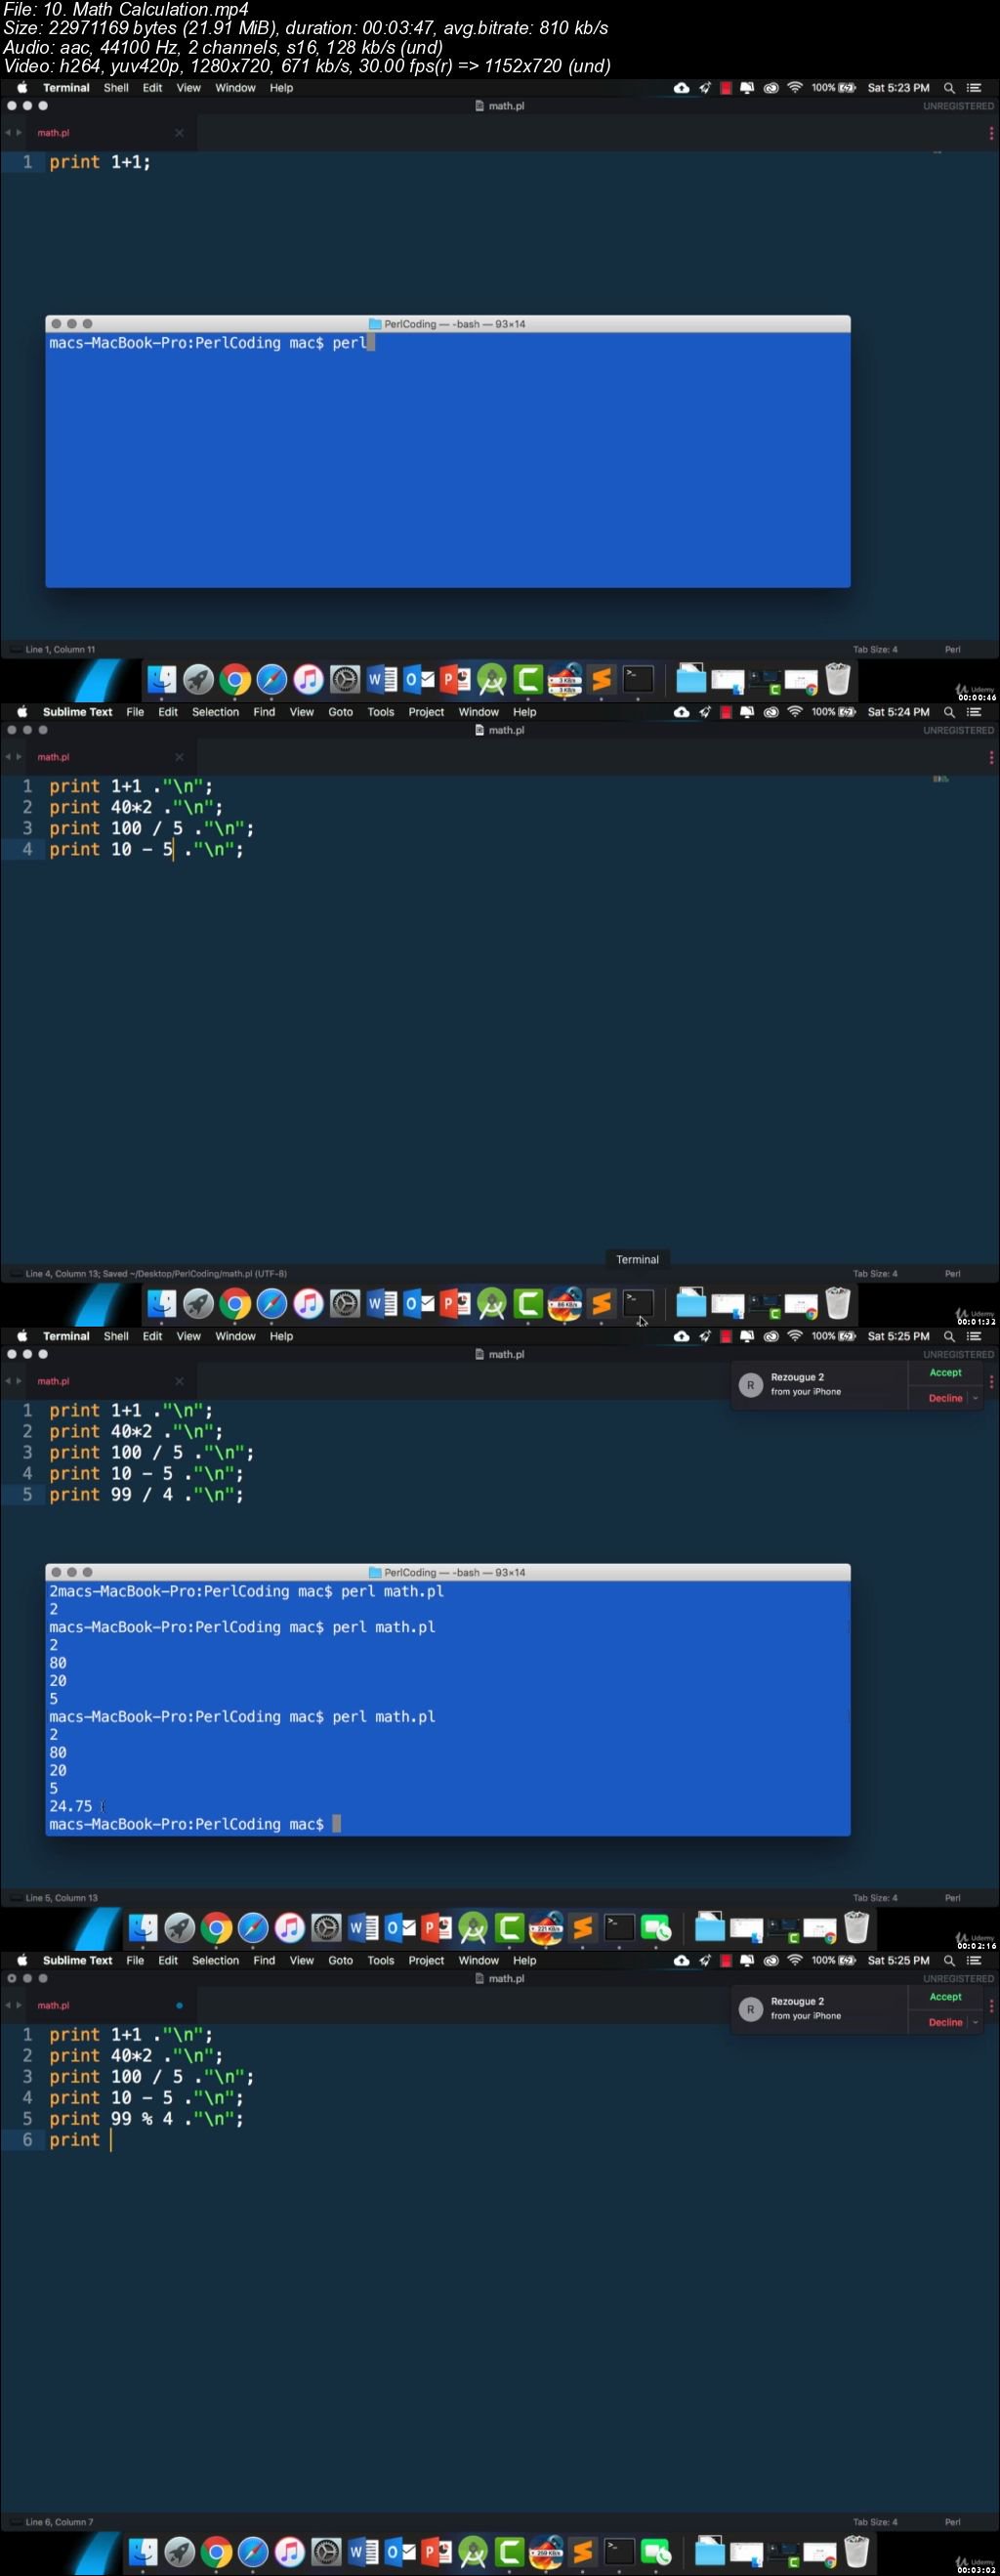
Task: Click the Rezougue 2 contact avatar in Terminal frame
Action: tap(750, 1385)
